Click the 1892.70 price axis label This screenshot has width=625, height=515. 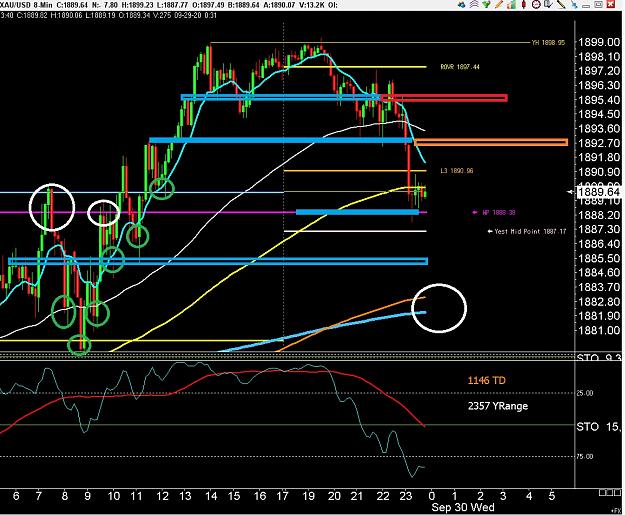coord(599,143)
